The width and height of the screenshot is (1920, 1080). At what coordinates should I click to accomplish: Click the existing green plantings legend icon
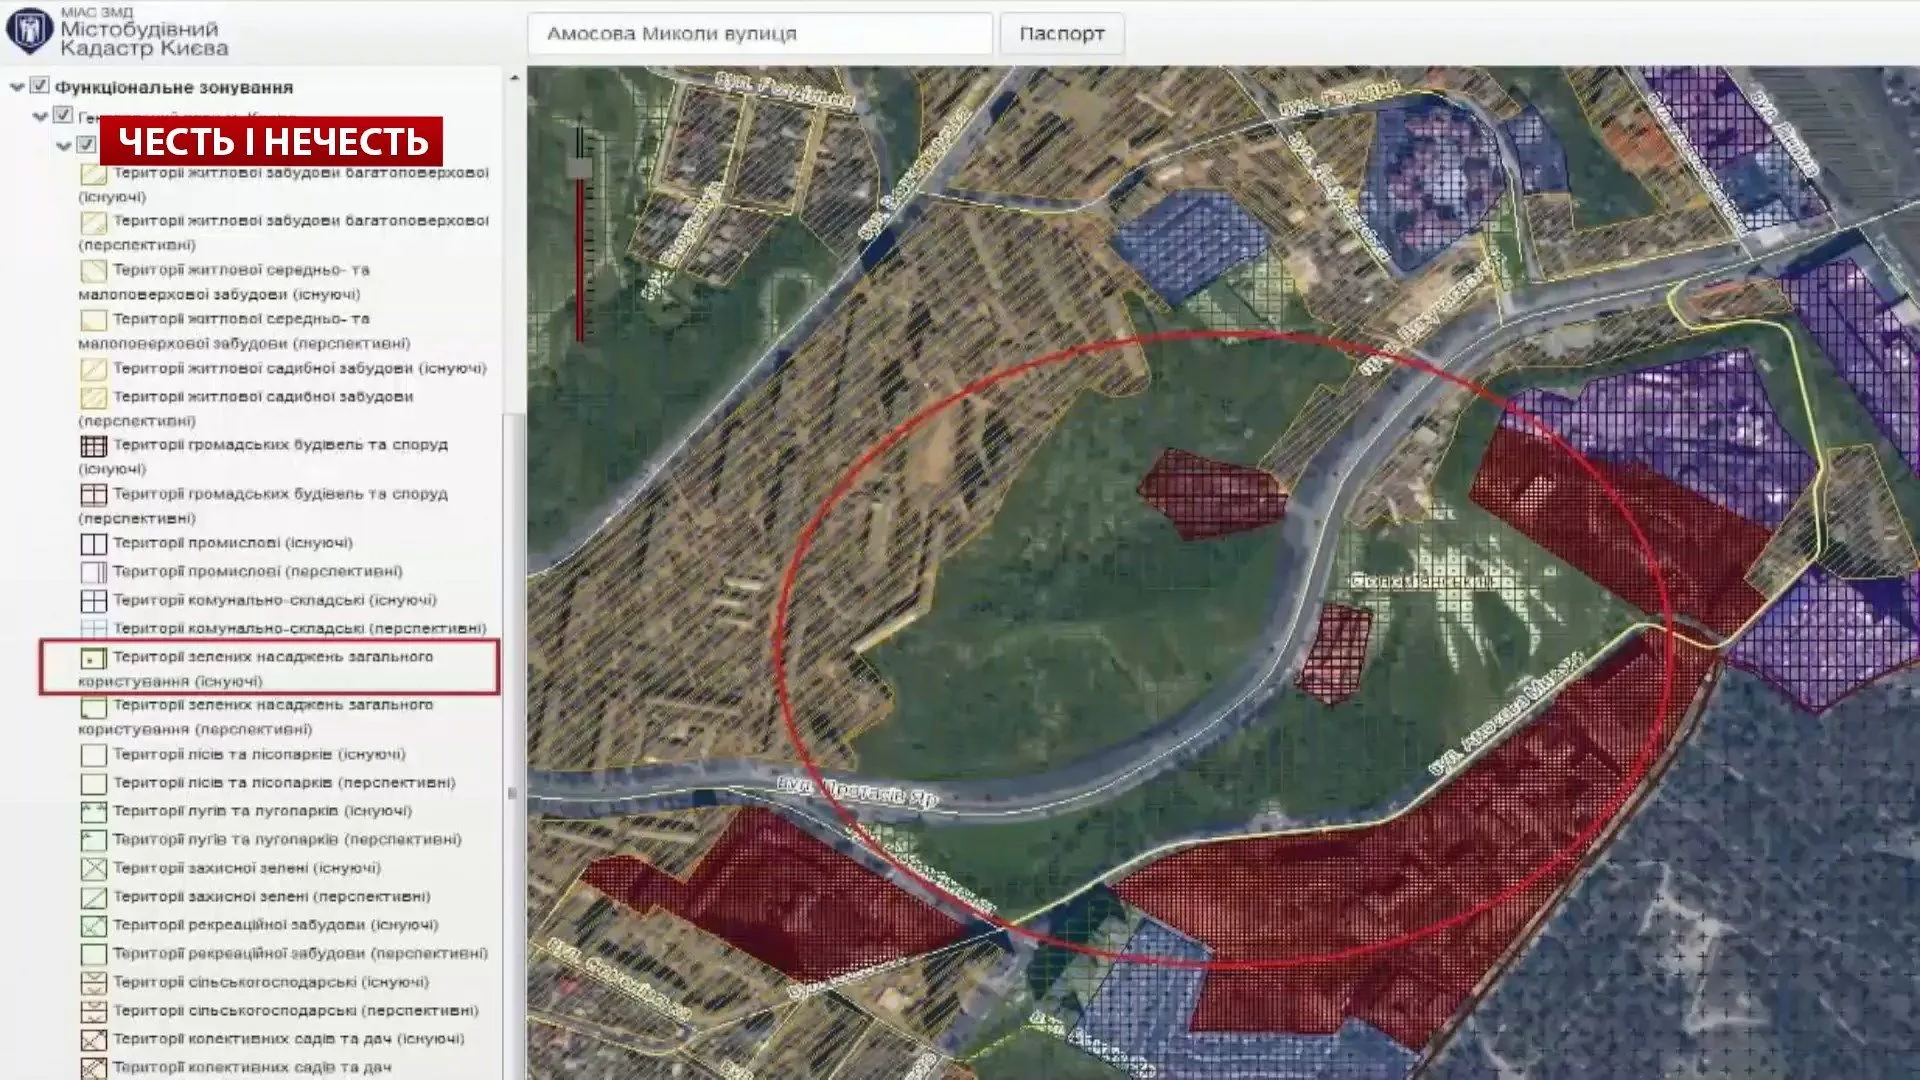(93, 659)
